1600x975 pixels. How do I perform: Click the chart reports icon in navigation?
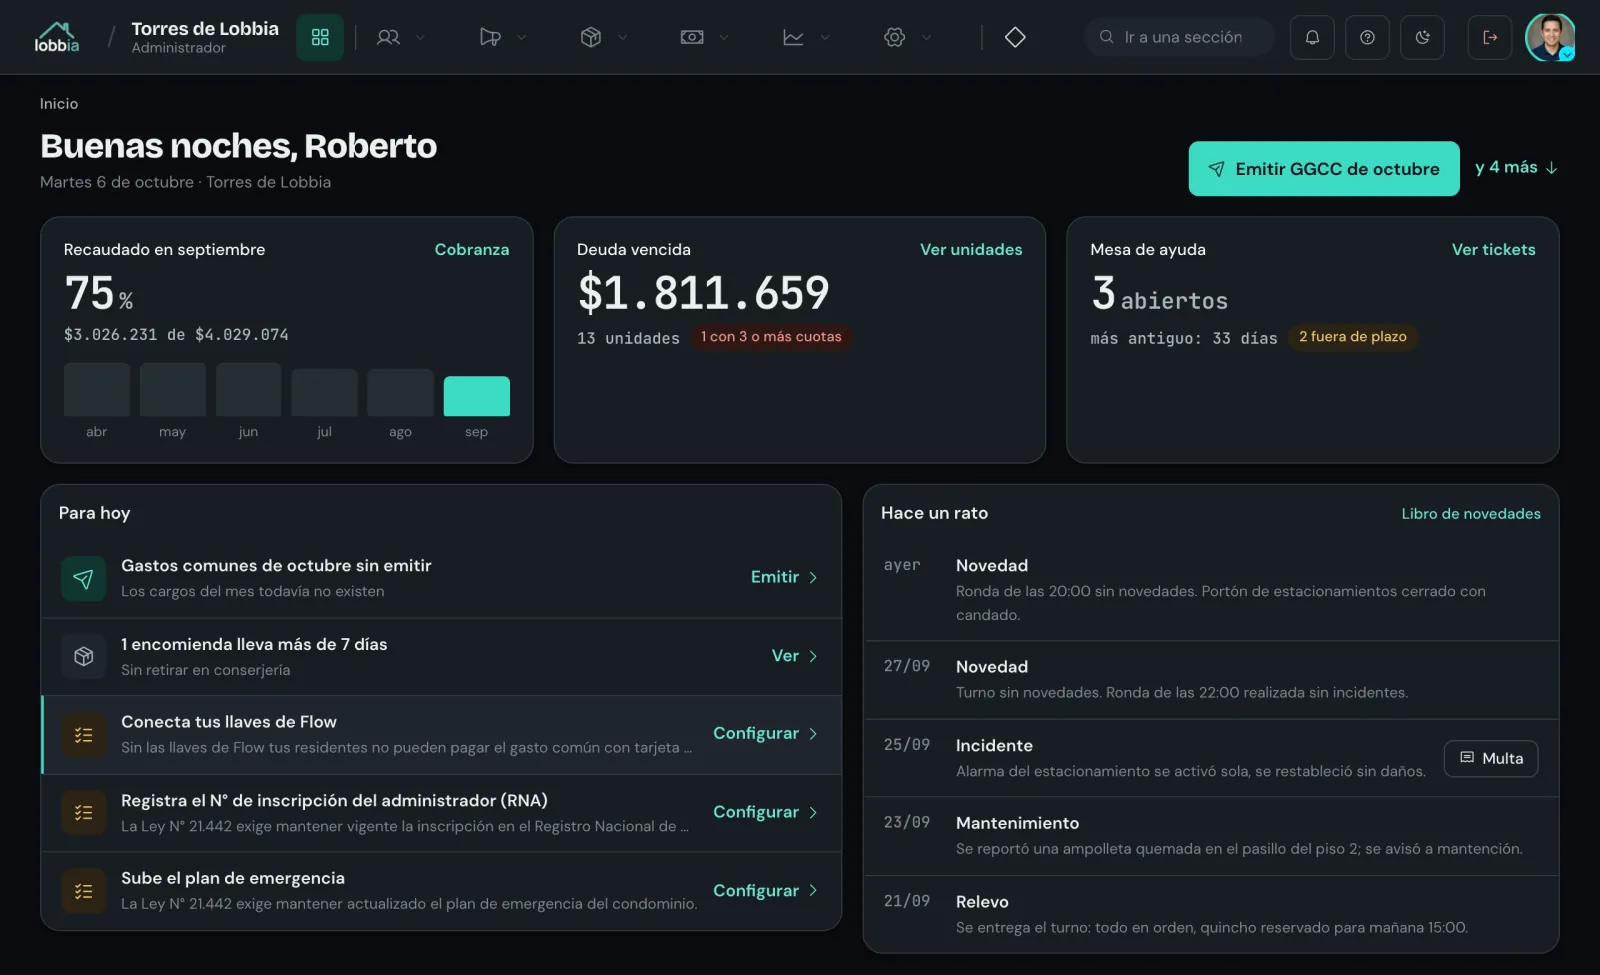click(793, 37)
